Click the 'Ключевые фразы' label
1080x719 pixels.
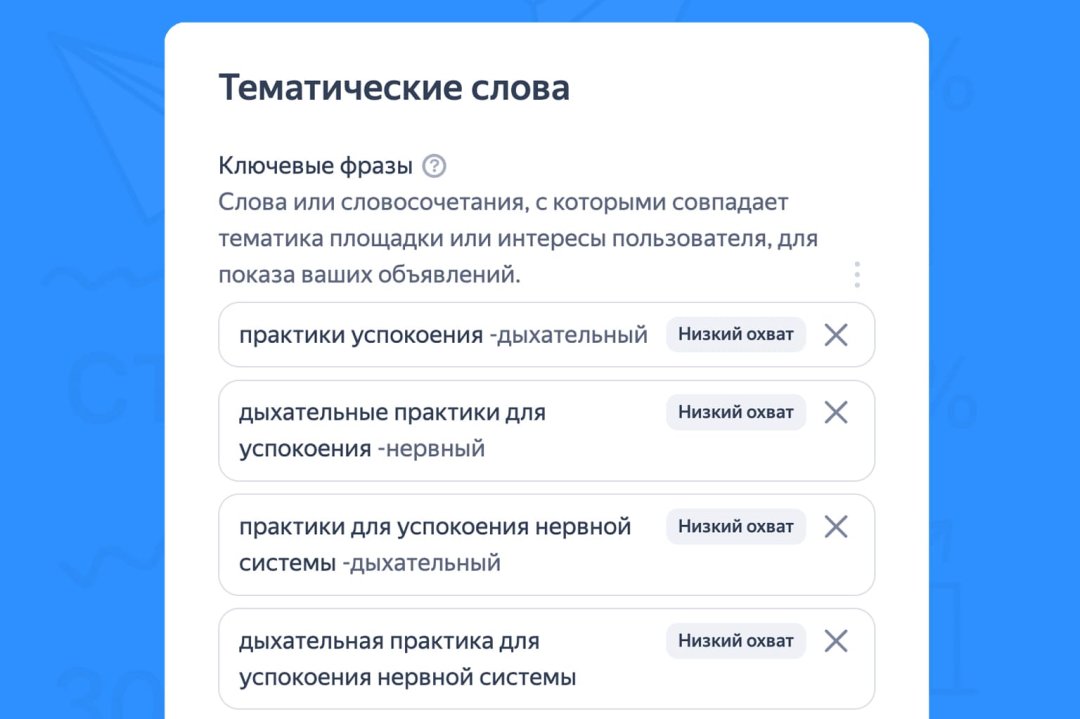coord(315,166)
